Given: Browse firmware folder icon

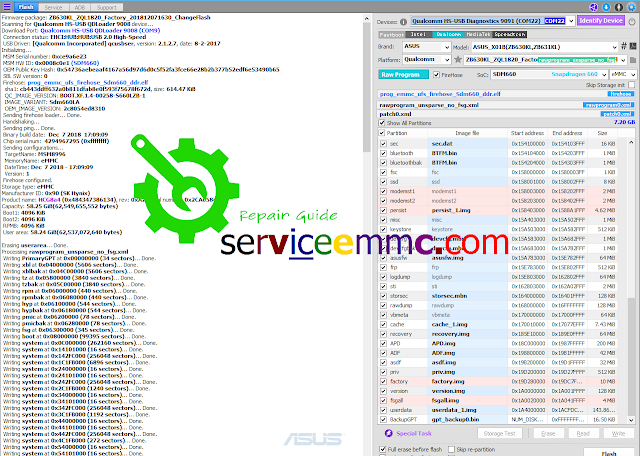Looking at the screenshot, I should pyautogui.click(x=633, y=60).
